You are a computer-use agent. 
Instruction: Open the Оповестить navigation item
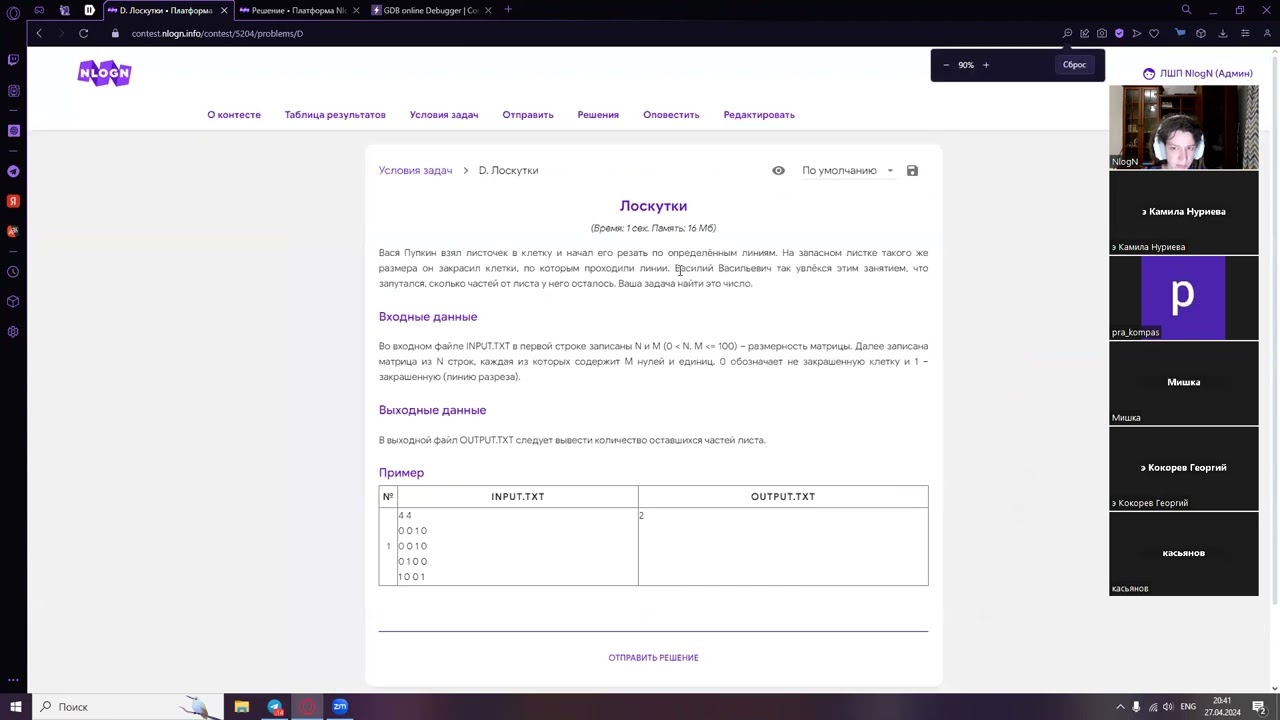(x=671, y=115)
